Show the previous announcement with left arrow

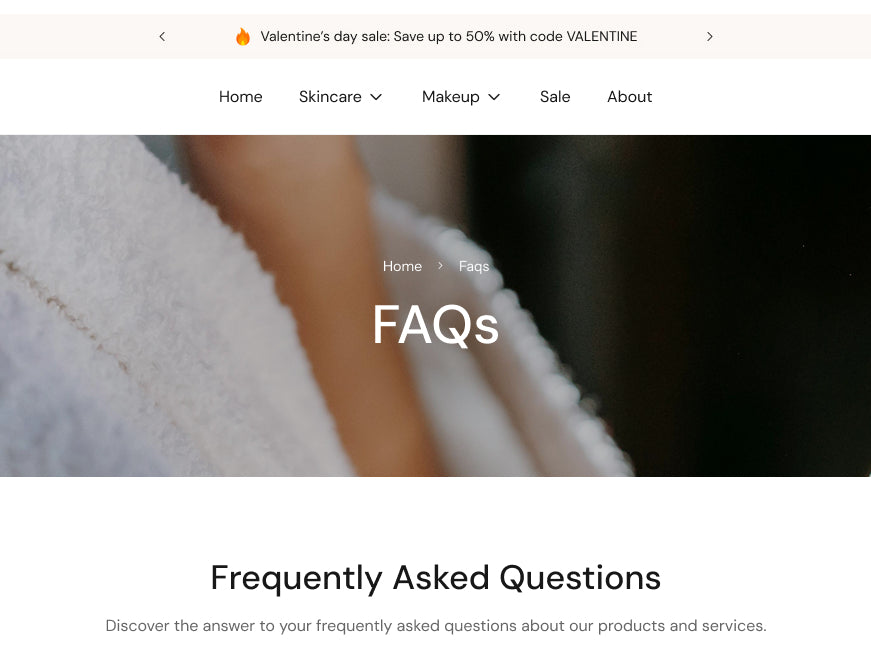162,37
